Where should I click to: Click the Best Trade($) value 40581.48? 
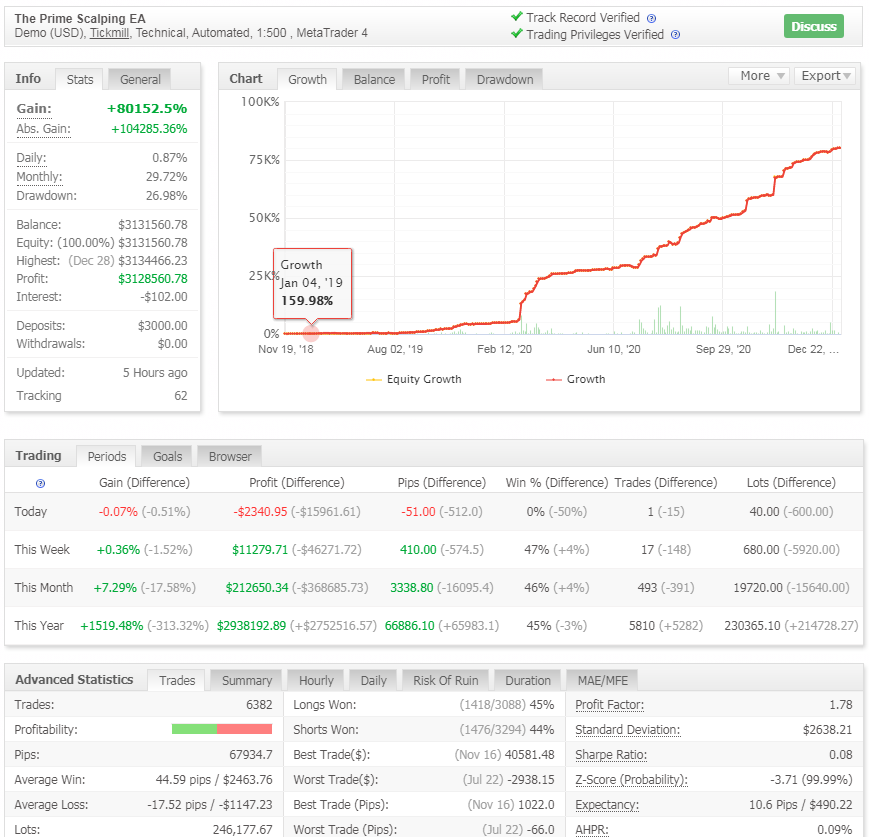pos(530,754)
